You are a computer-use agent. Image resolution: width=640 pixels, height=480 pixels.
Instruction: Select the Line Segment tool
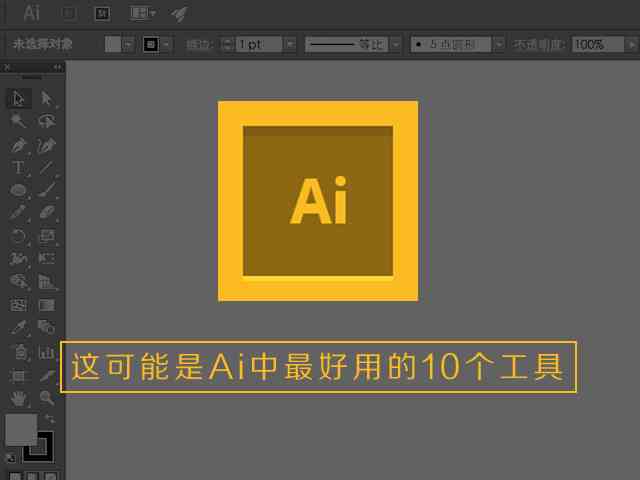tap(47, 168)
